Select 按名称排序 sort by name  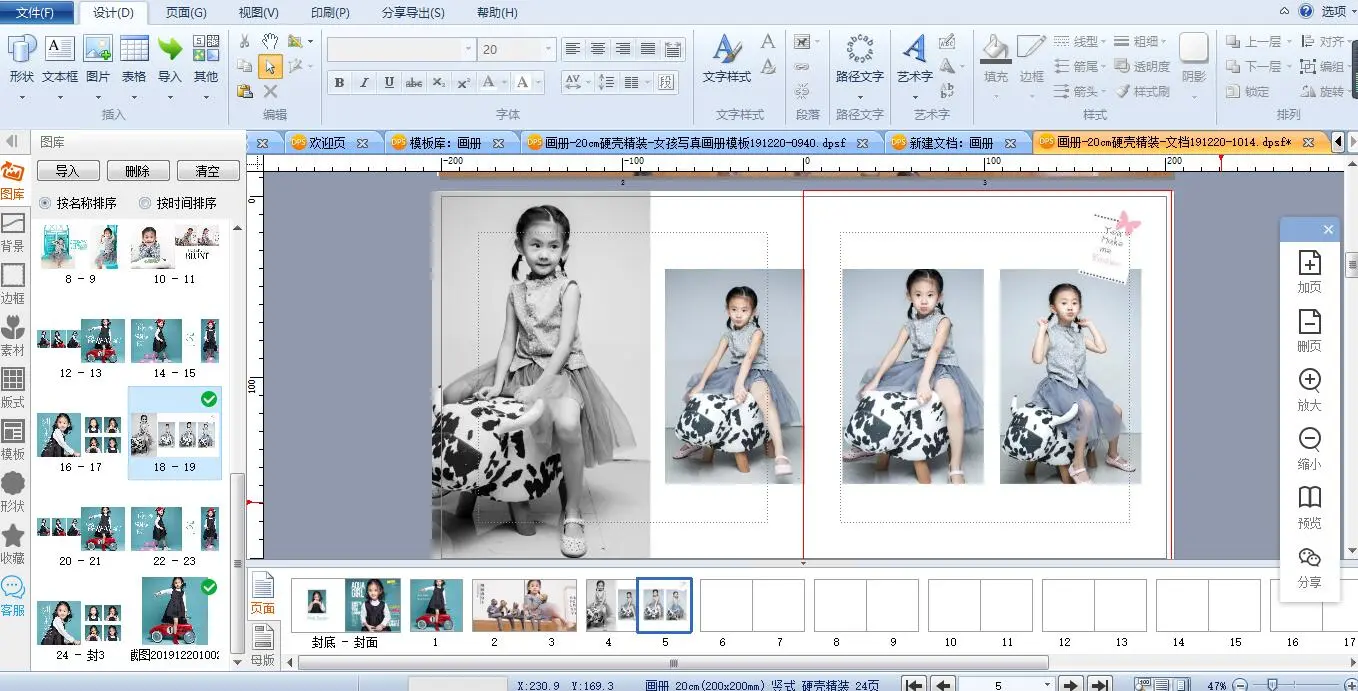[45, 203]
